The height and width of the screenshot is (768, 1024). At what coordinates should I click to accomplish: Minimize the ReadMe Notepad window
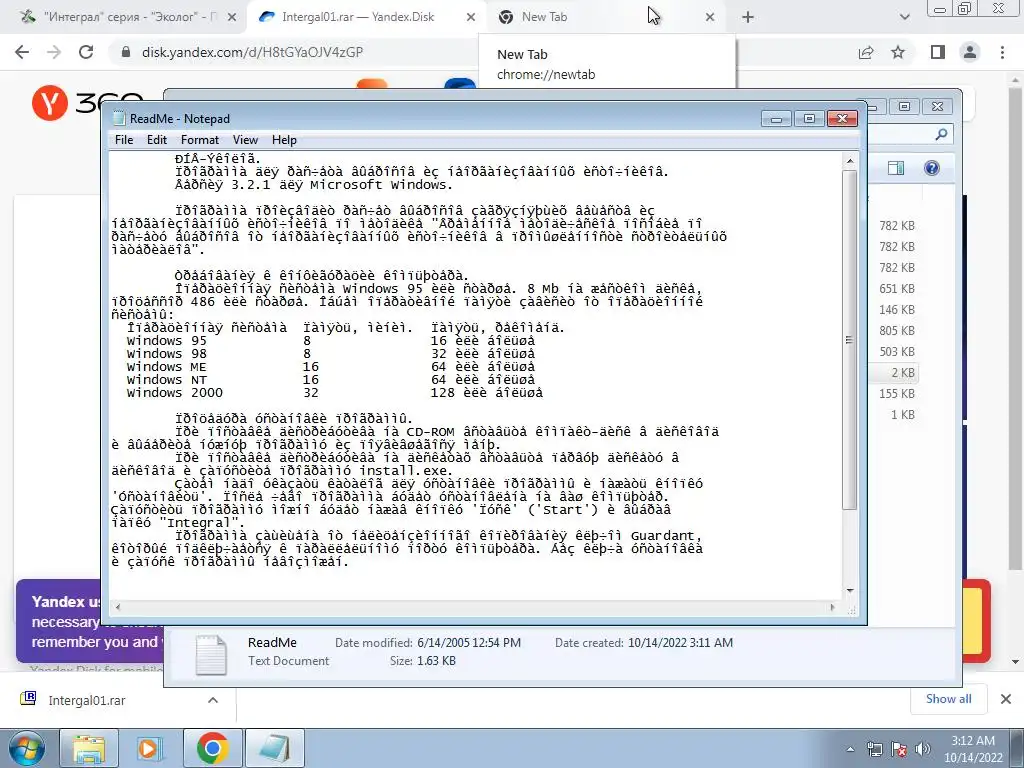776,119
